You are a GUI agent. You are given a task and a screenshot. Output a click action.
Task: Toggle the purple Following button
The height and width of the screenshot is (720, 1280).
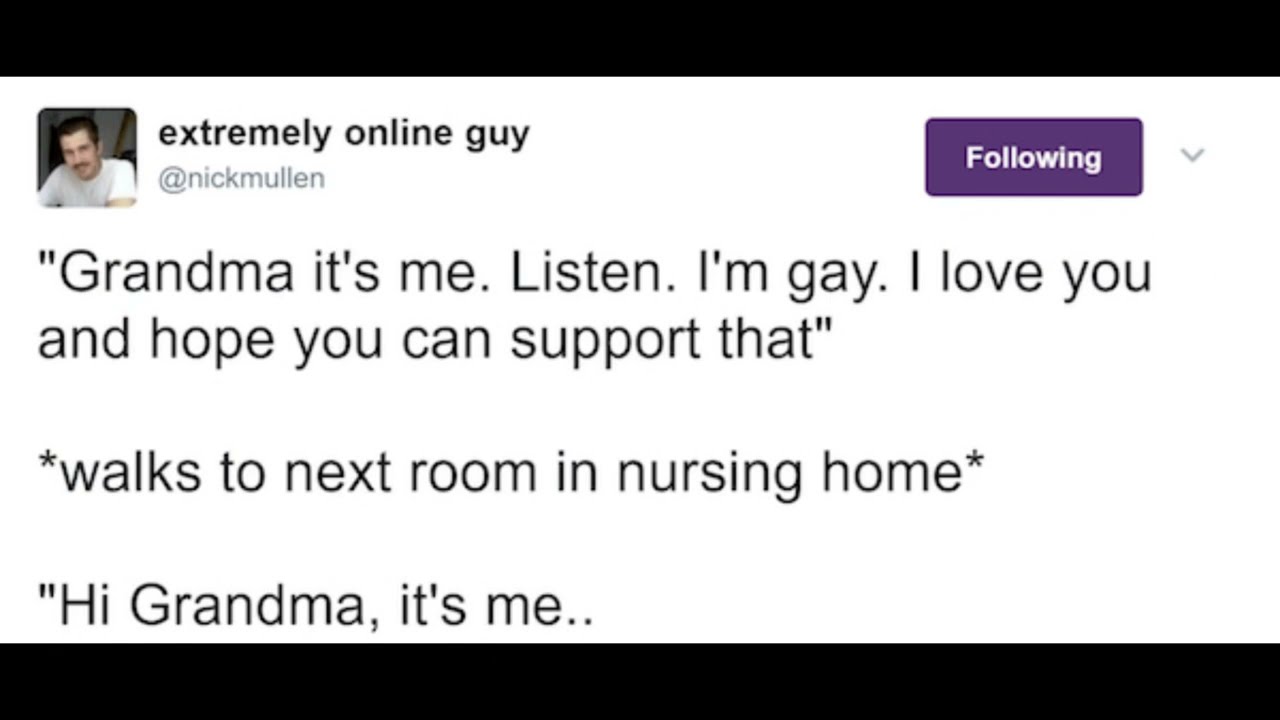pyautogui.click(x=1033, y=157)
